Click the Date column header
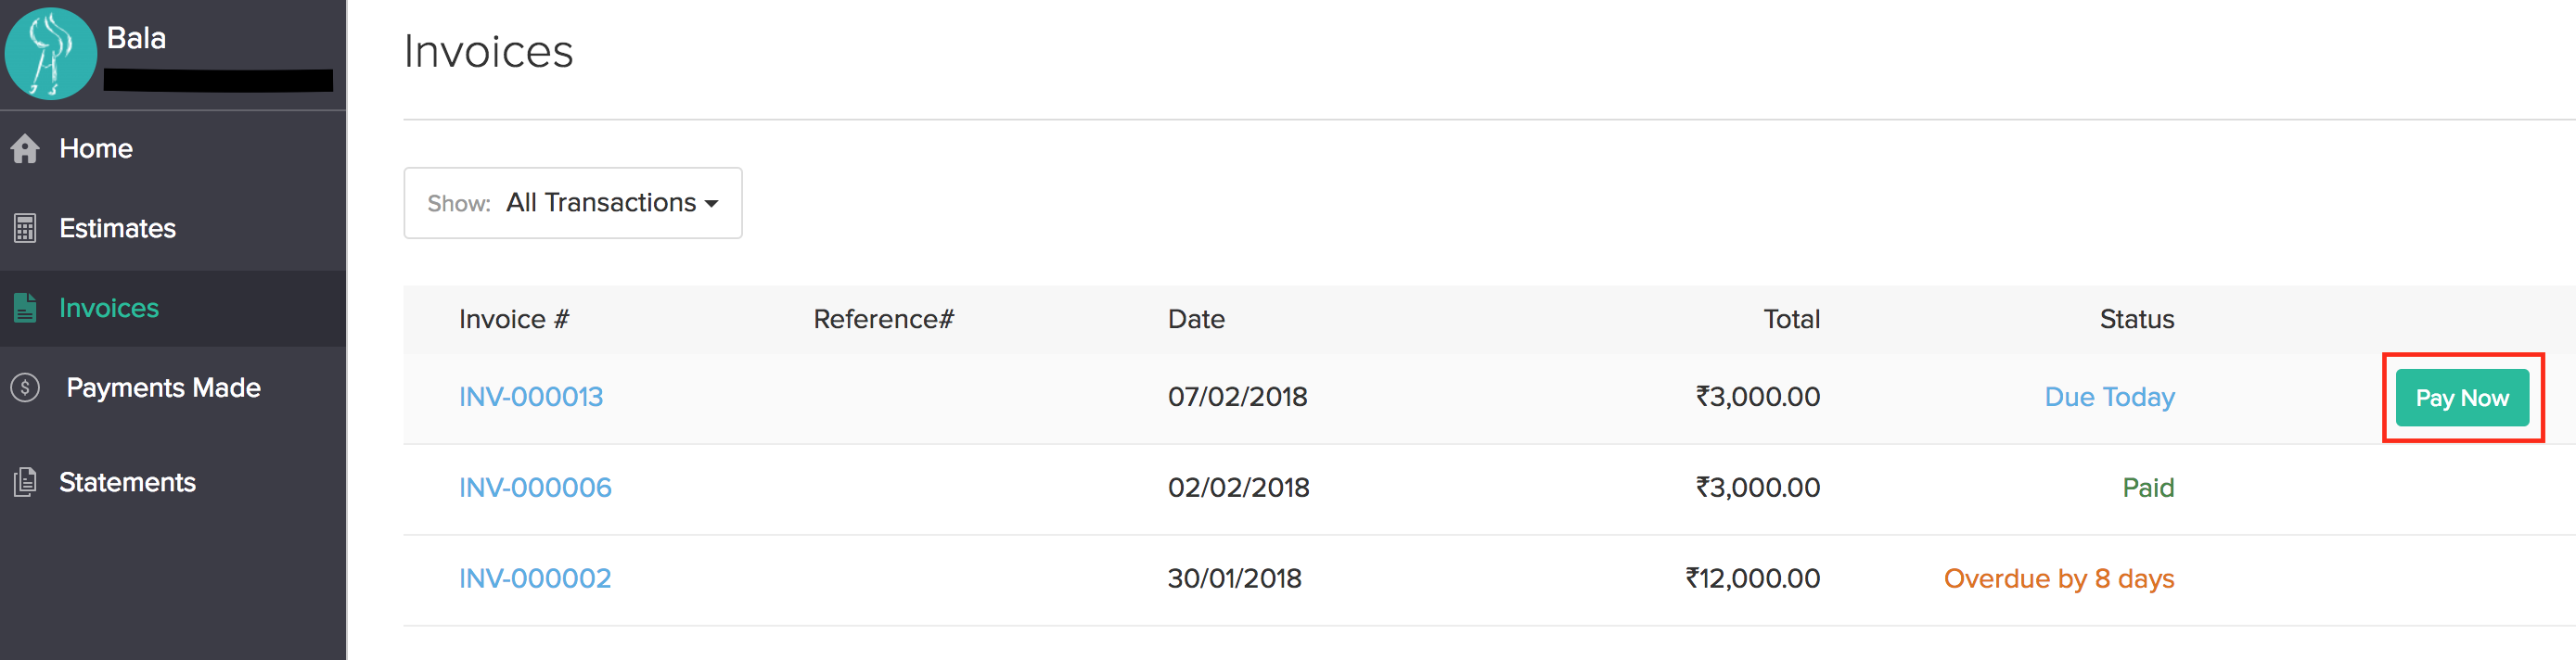This screenshot has height=660, width=2576. [1196, 320]
